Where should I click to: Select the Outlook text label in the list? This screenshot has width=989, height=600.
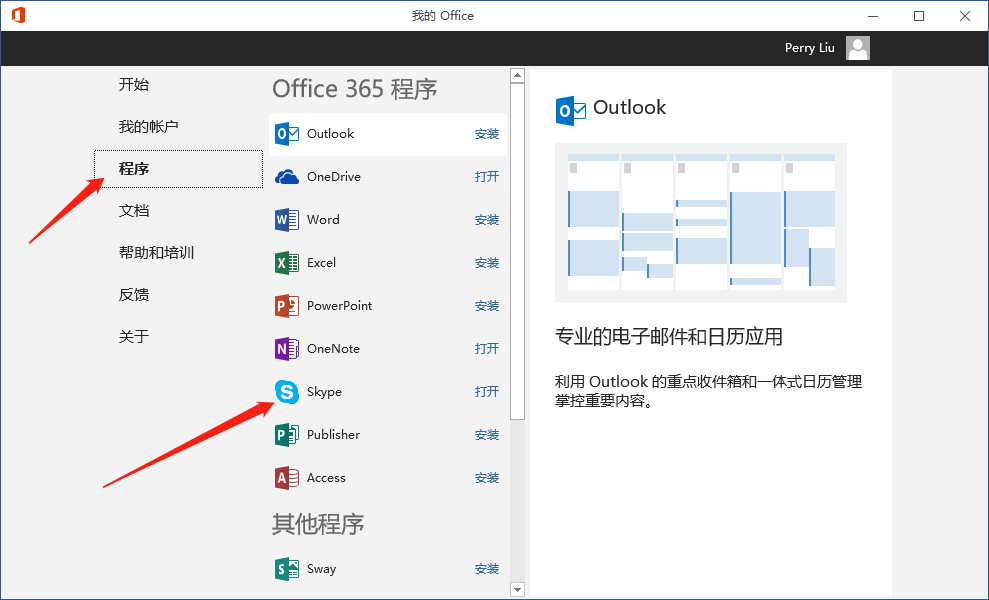coord(331,134)
